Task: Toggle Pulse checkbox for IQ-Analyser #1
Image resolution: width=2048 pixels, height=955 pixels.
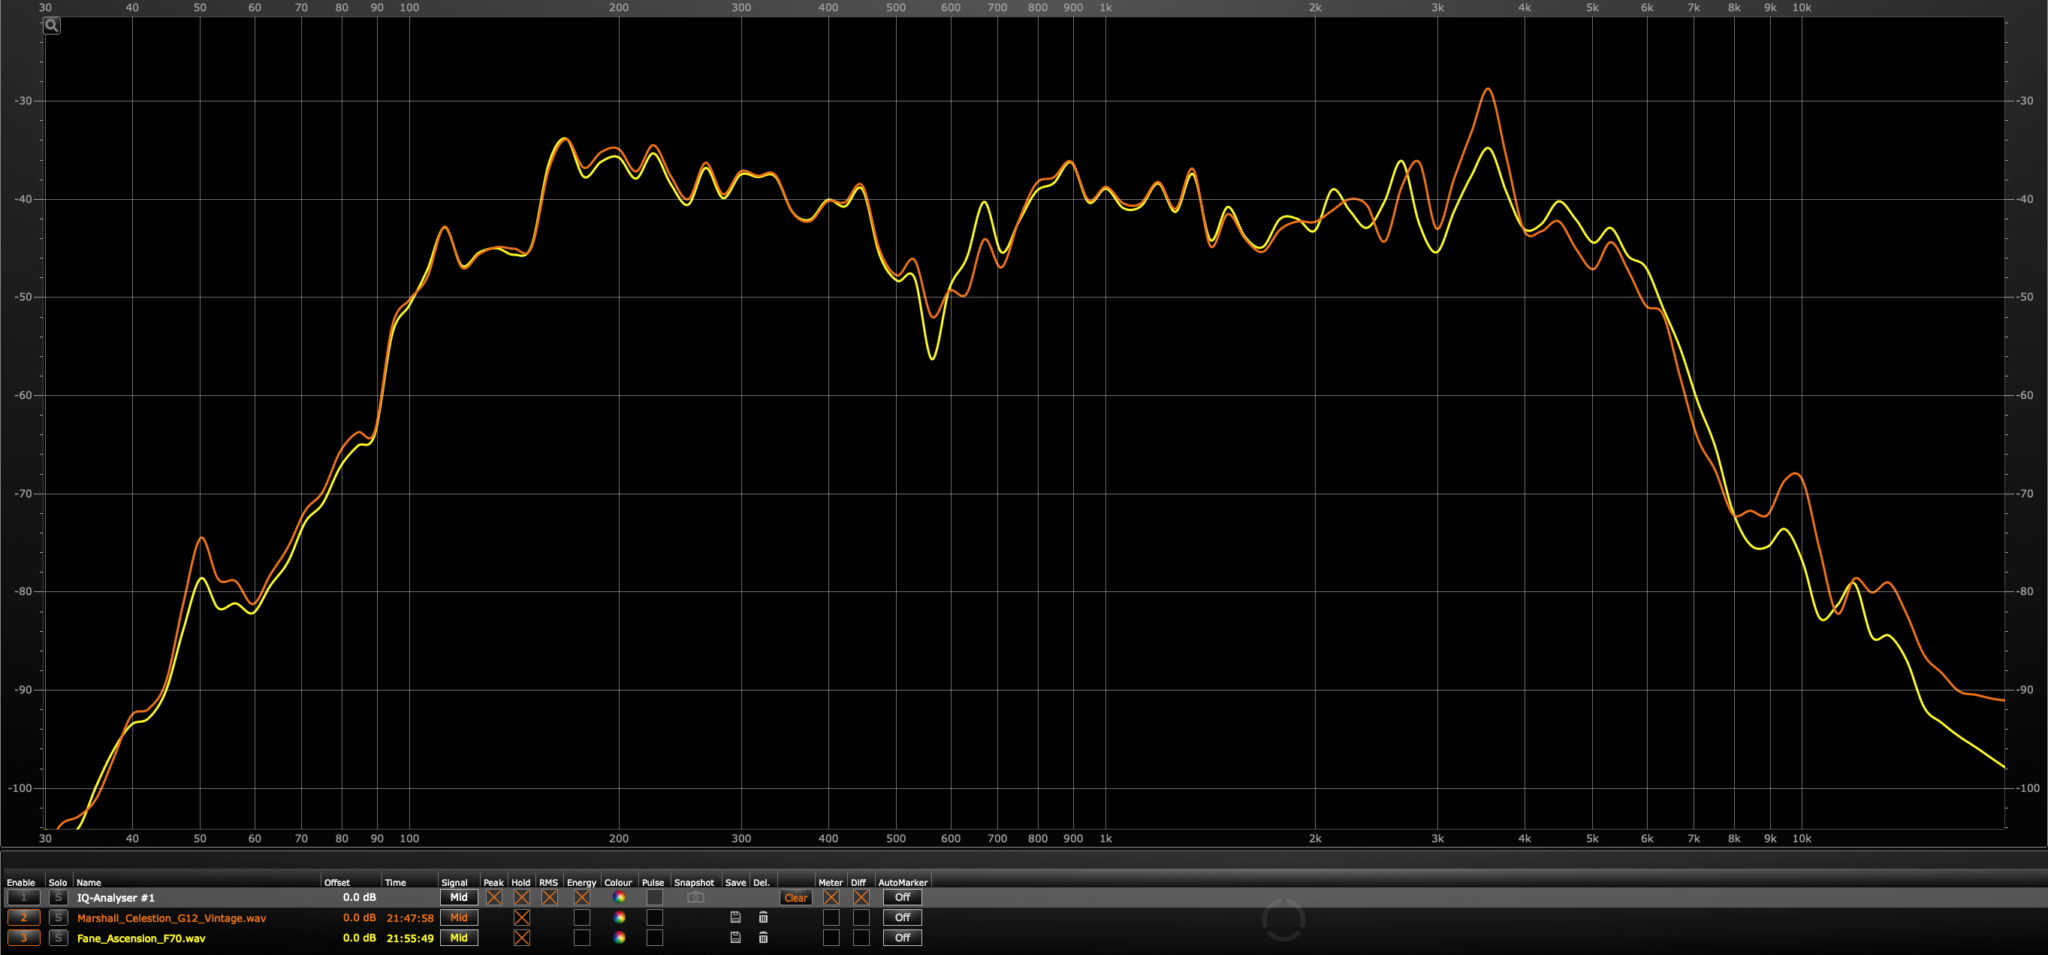Action: pyautogui.click(x=654, y=897)
